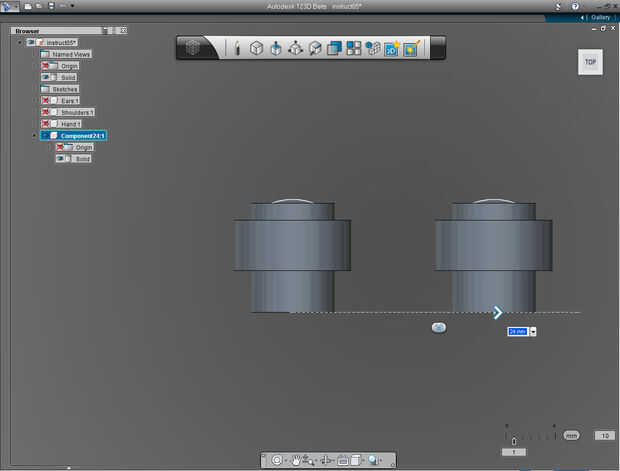Click the Save icon in title bar
The width and height of the screenshot is (620, 471).
(x=51, y=6)
